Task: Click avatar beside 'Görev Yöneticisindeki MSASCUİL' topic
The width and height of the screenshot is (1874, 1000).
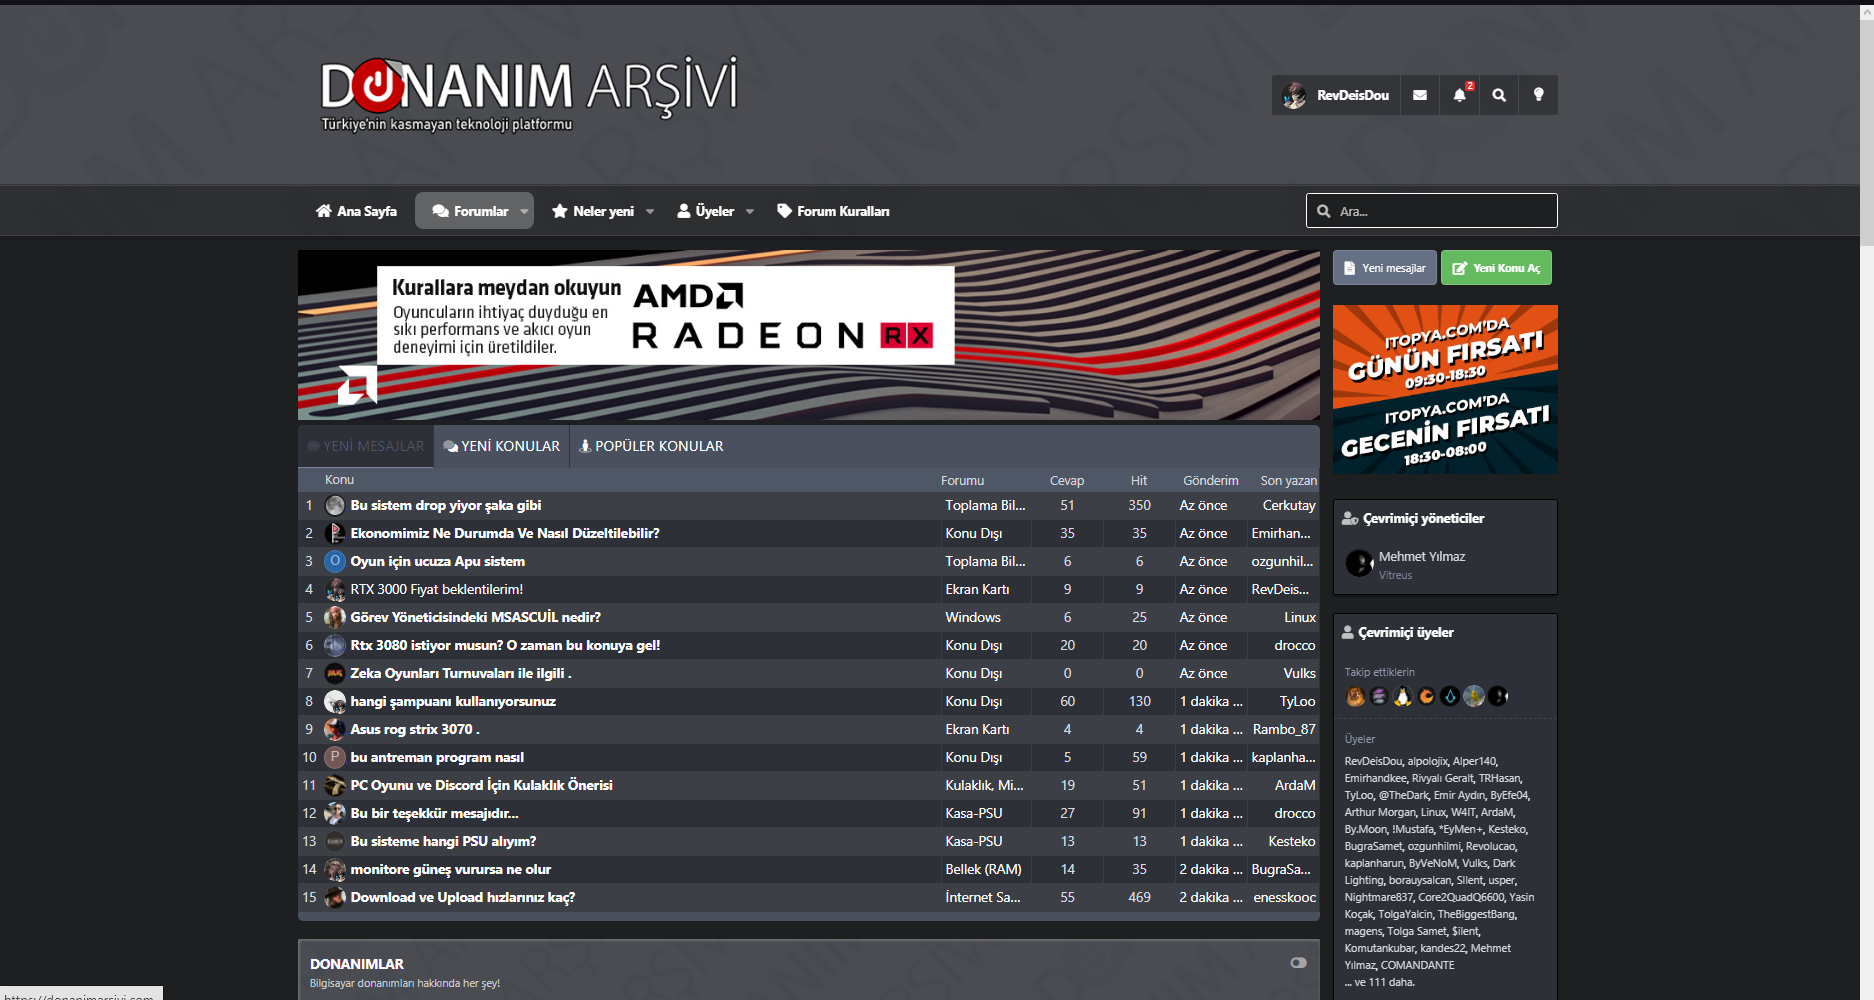Action: (x=335, y=617)
